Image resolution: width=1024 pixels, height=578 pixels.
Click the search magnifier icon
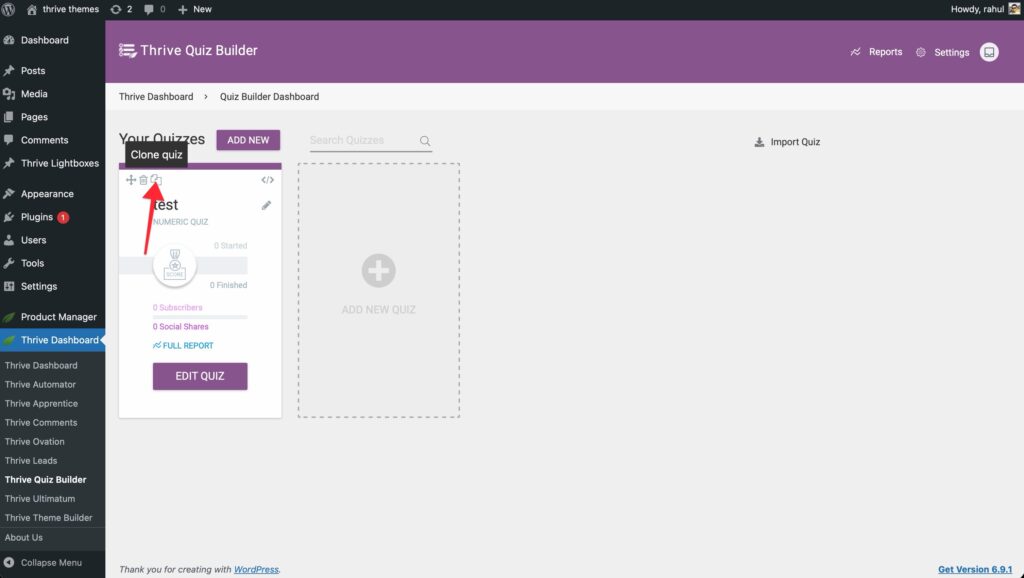coord(425,141)
